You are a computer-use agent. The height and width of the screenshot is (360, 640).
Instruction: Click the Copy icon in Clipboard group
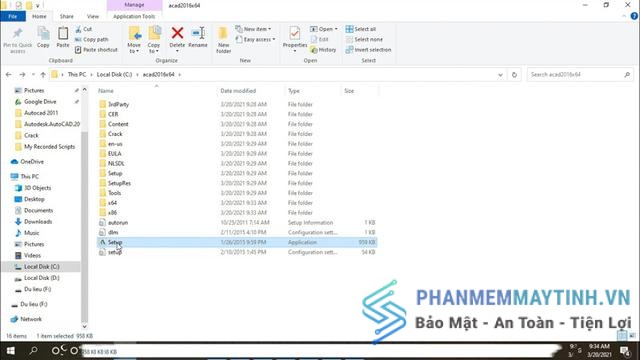(43, 33)
